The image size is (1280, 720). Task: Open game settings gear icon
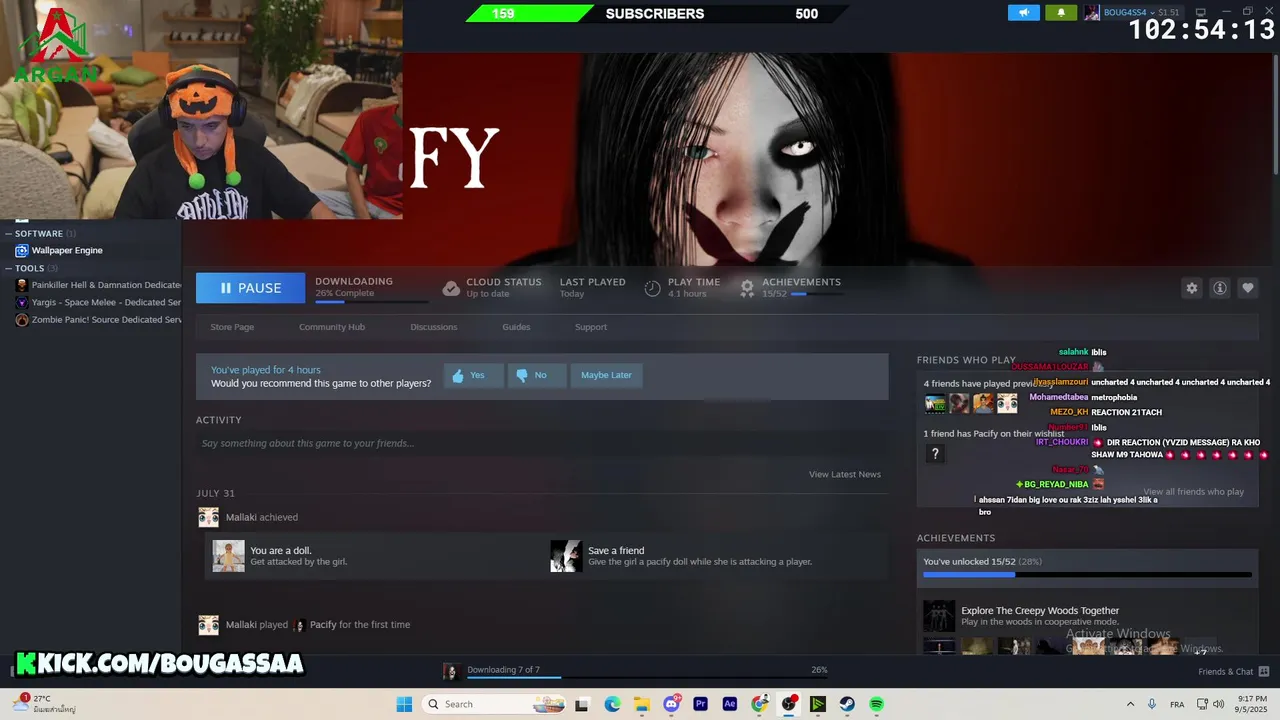pos(1192,288)
